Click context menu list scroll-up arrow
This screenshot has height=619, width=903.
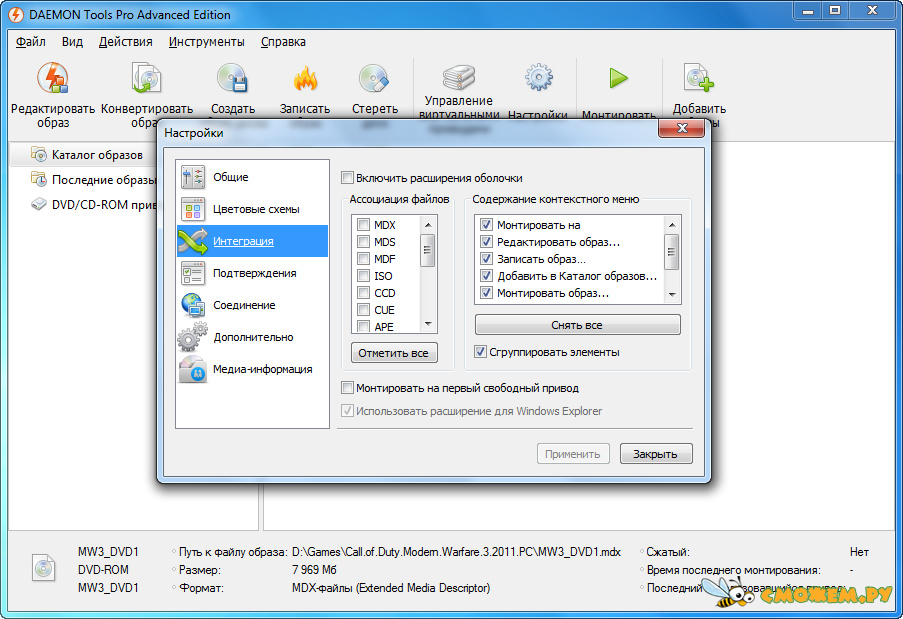(x=672, y=224)
